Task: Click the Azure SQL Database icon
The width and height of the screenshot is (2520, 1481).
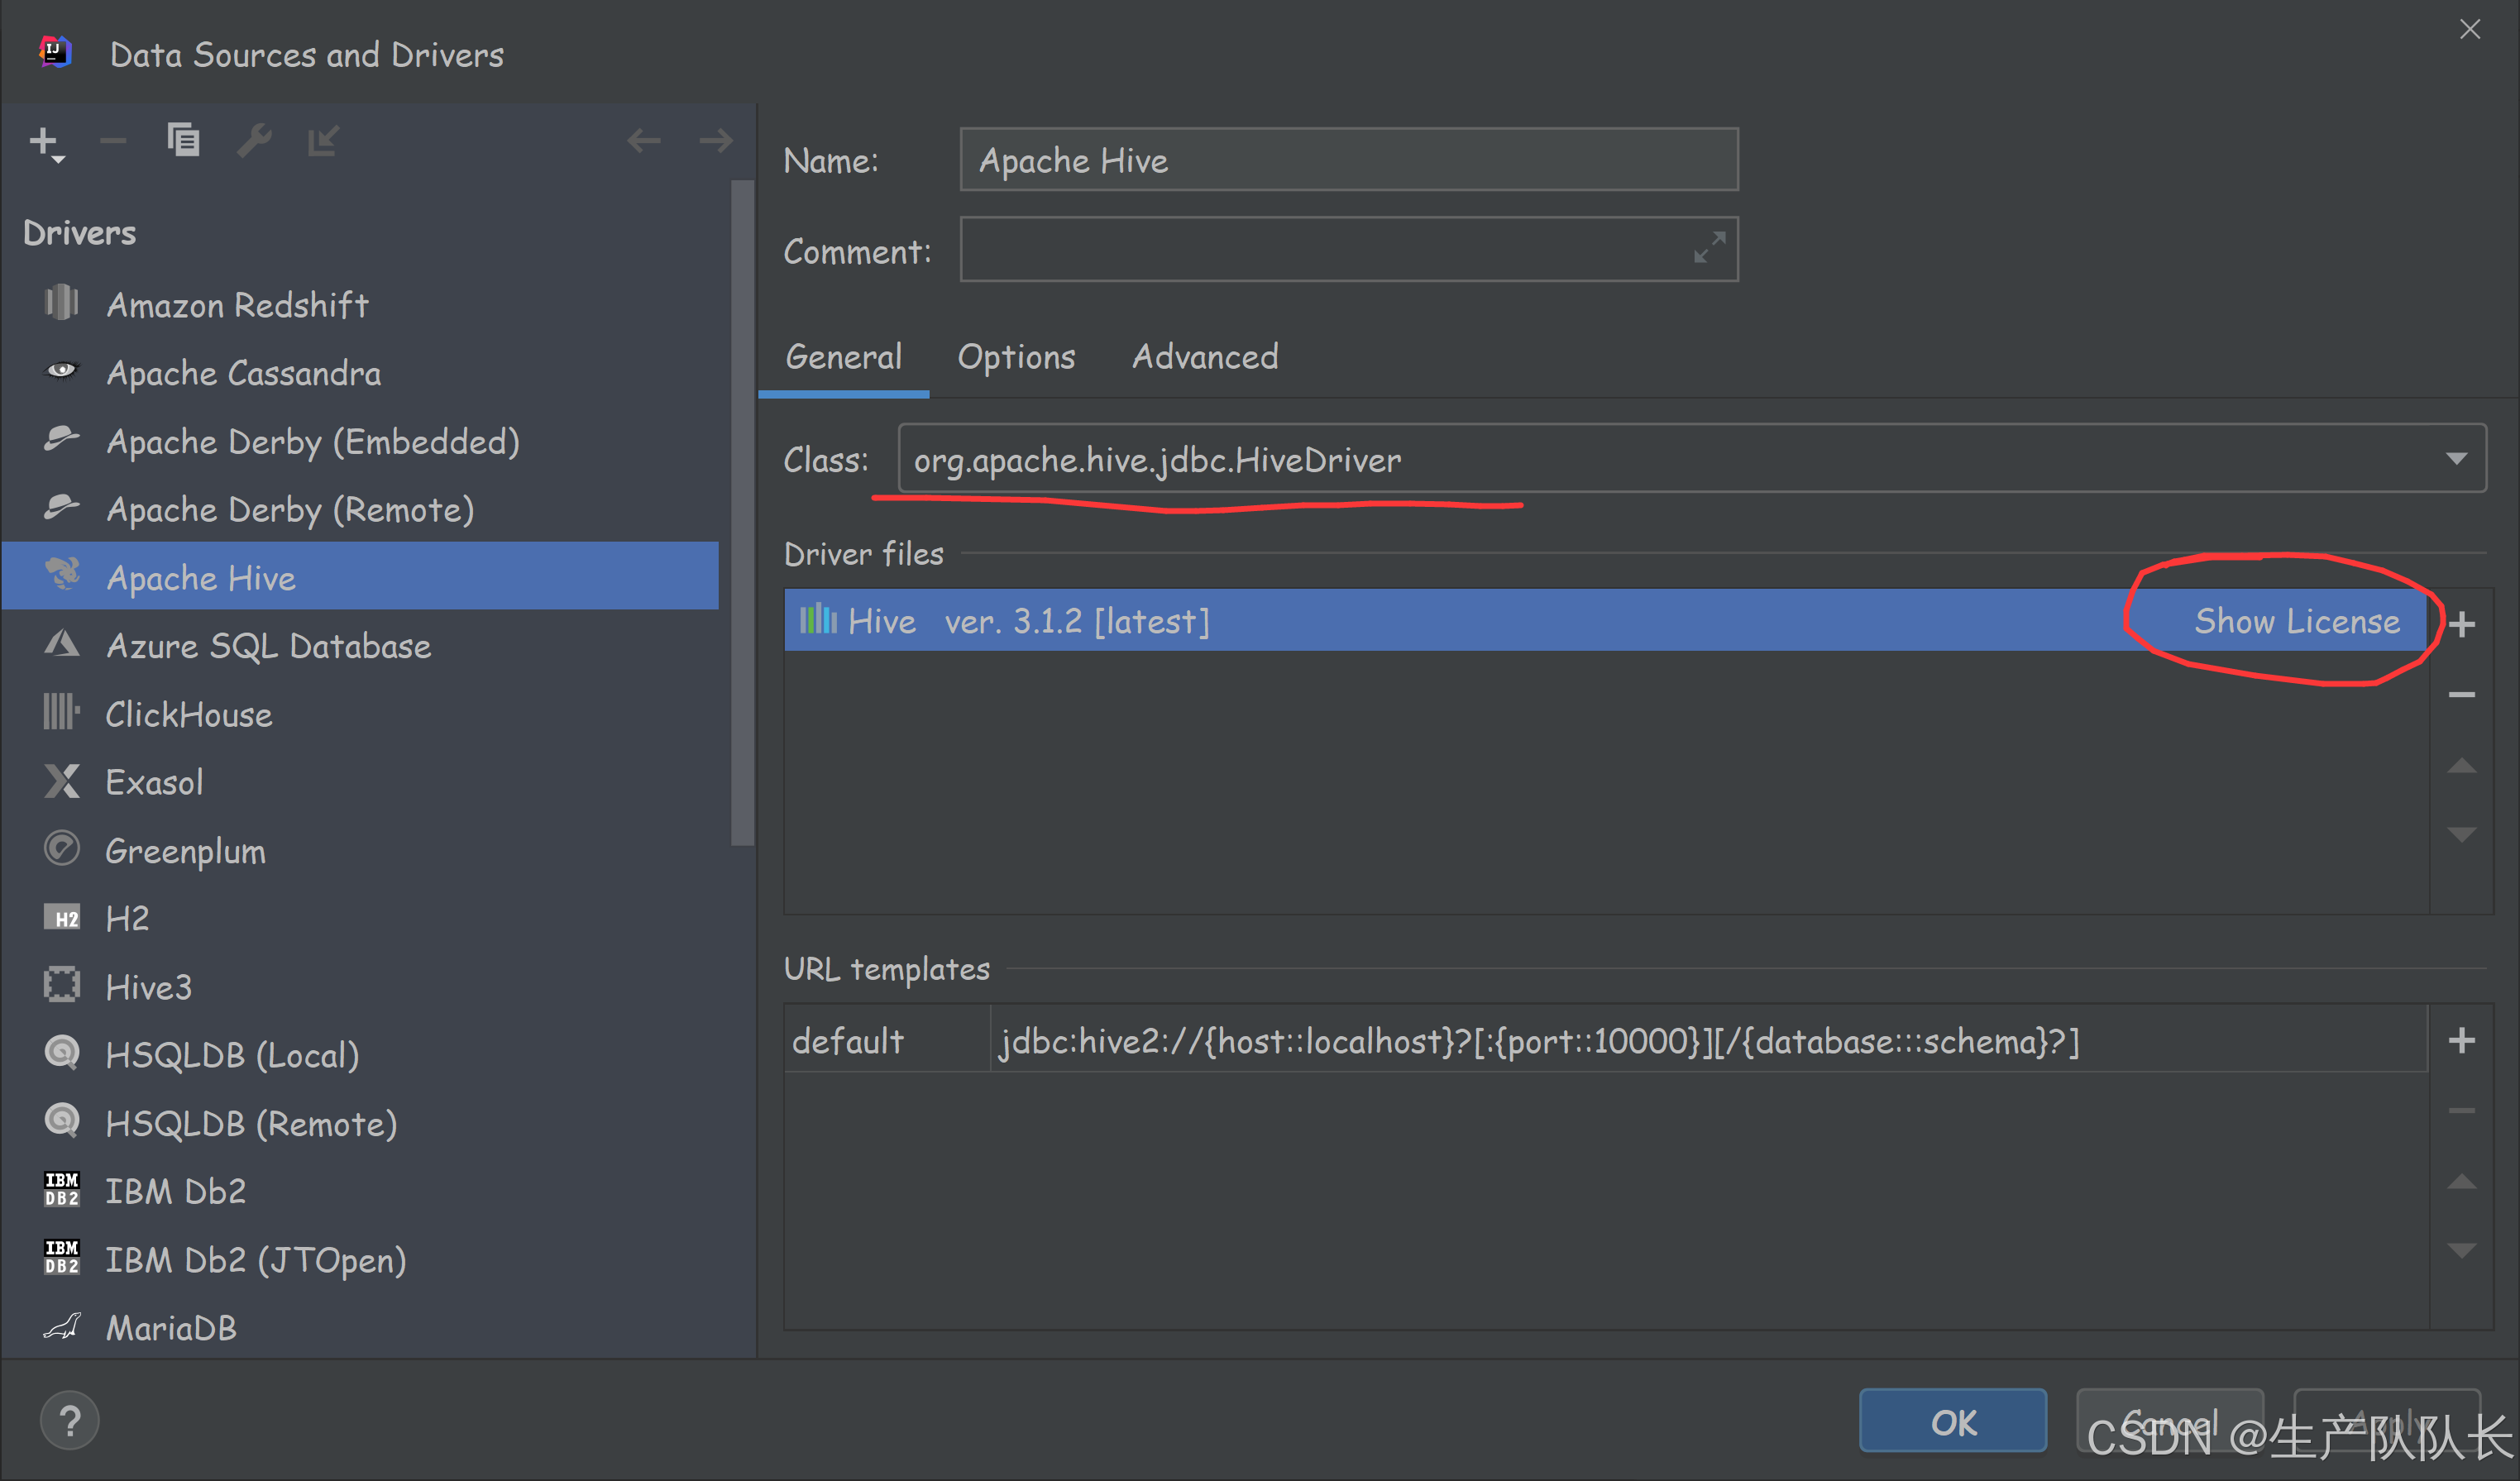Action: click(x=61, y=643)
